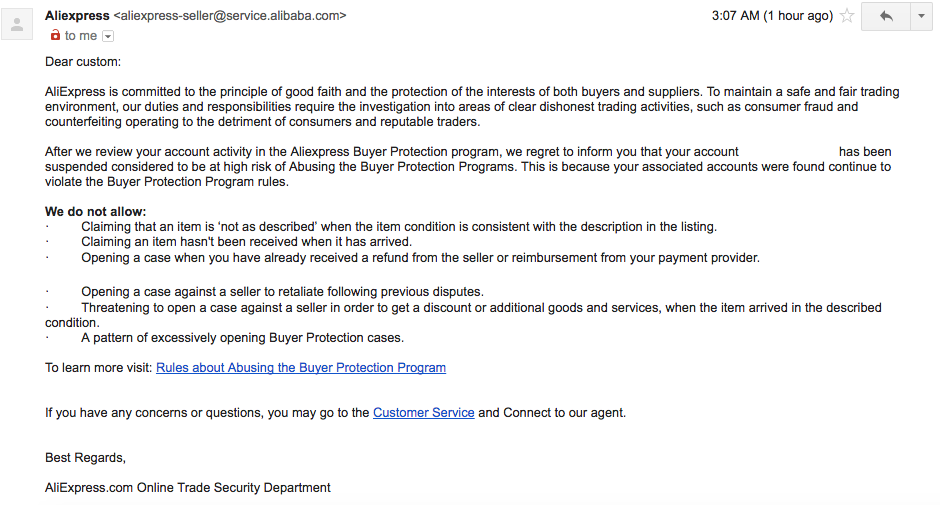Click the "pattern of excessively opening" bullet

[x=242, y=338]
